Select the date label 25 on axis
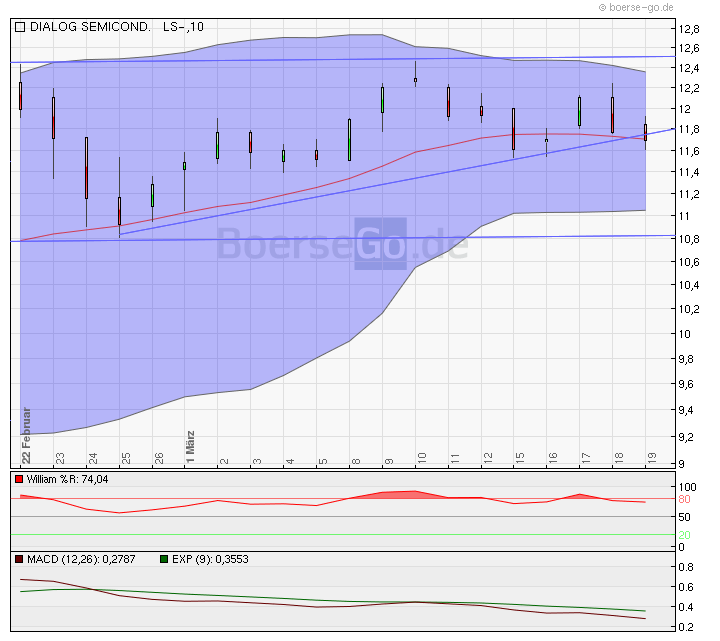This screenshot has width=720, height=641. pos(126,458)
